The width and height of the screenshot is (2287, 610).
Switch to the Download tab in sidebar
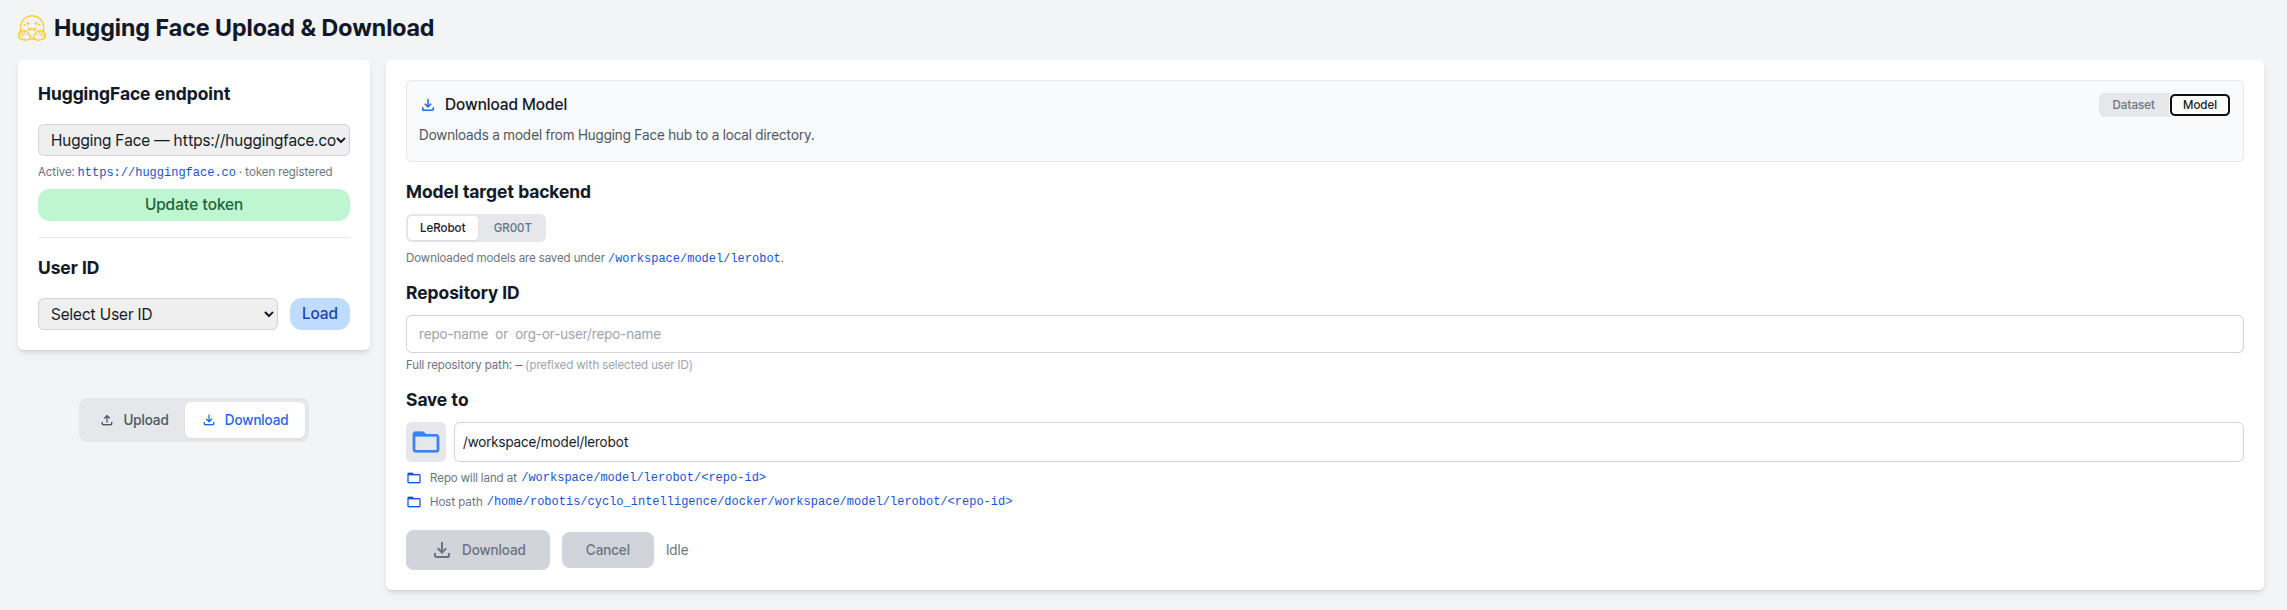[245, 420]
